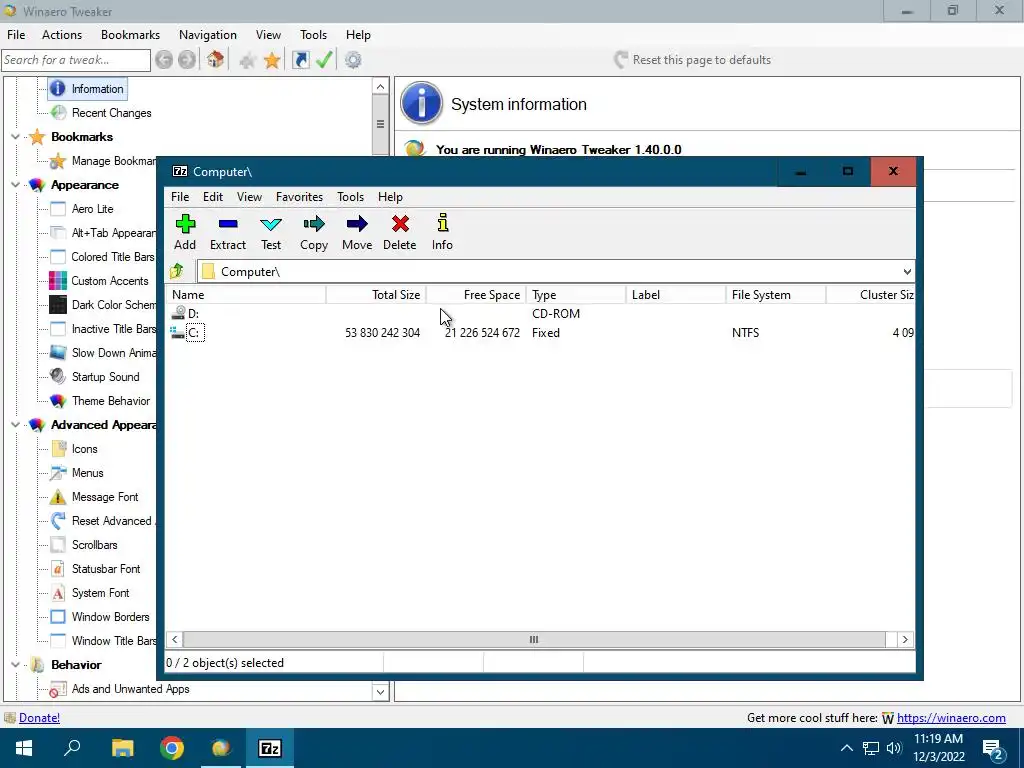Select Scrollbars tree item
This screenshot has height=768, width=1024.
94,545
